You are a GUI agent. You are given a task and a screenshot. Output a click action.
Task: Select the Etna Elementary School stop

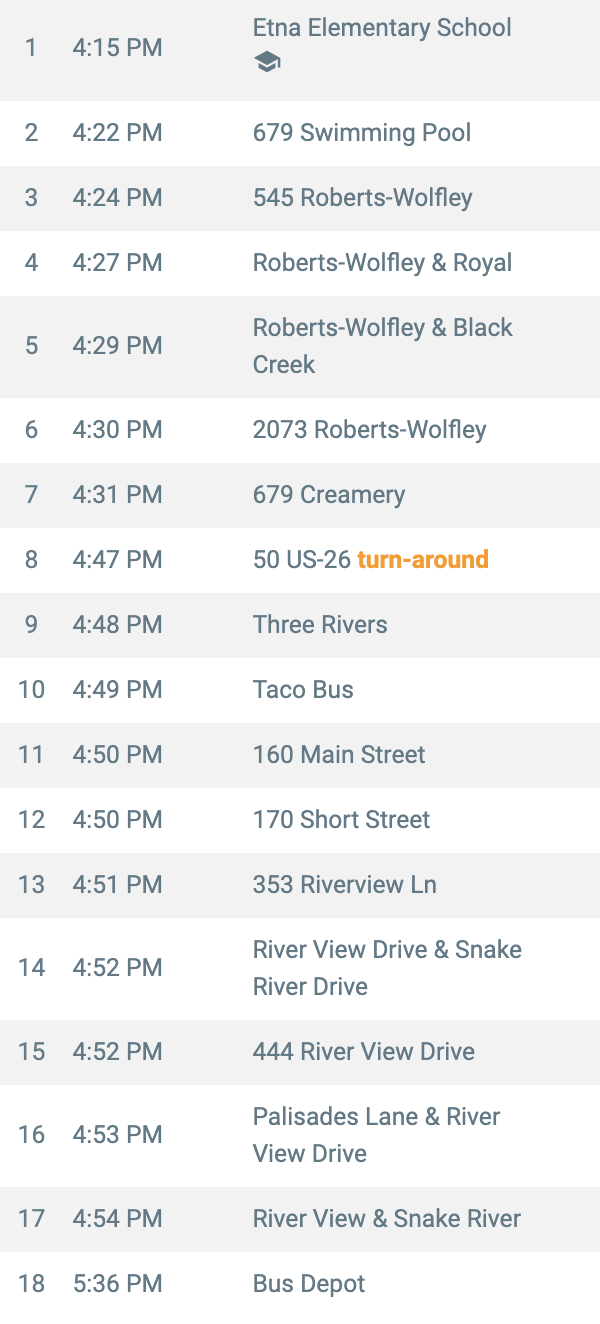pyautogui.click(x=300, y=47)
